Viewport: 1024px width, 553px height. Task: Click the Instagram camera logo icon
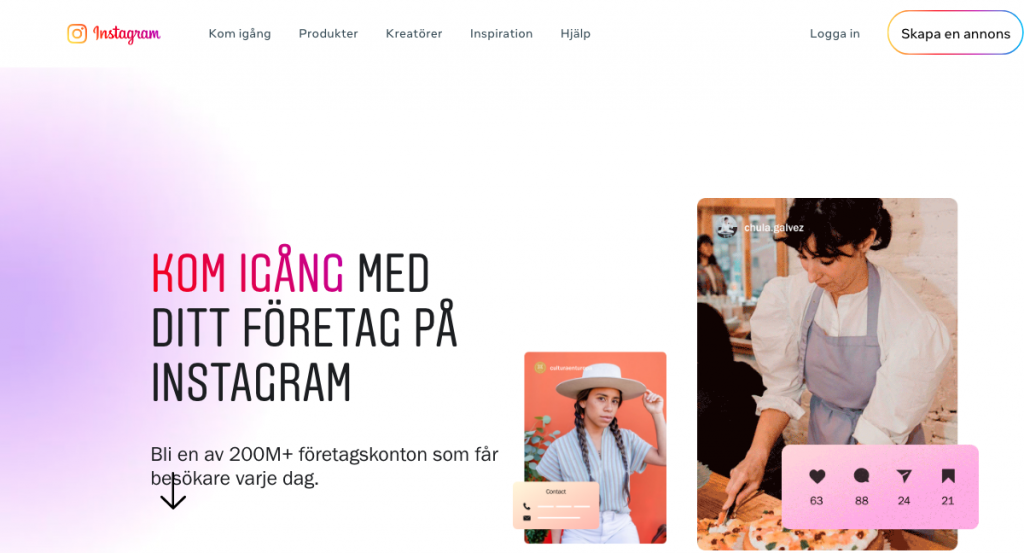(77, 33)
